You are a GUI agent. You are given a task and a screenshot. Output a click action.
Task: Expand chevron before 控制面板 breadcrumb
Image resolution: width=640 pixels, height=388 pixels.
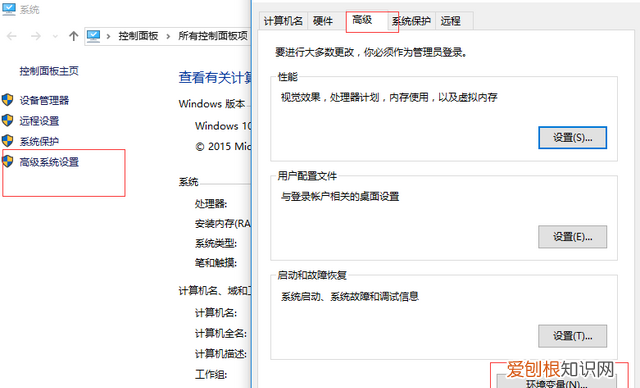(x=108, y=36)
